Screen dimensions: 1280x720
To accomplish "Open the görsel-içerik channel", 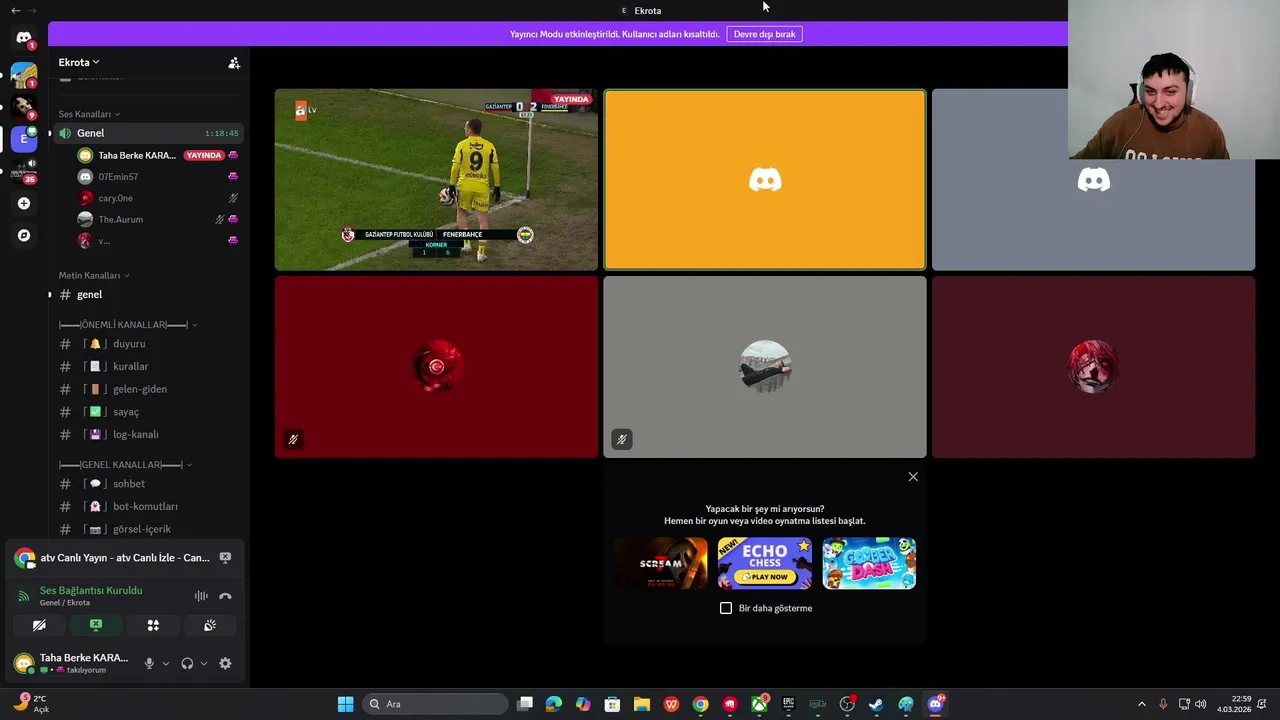I will (x=148, y=529).
